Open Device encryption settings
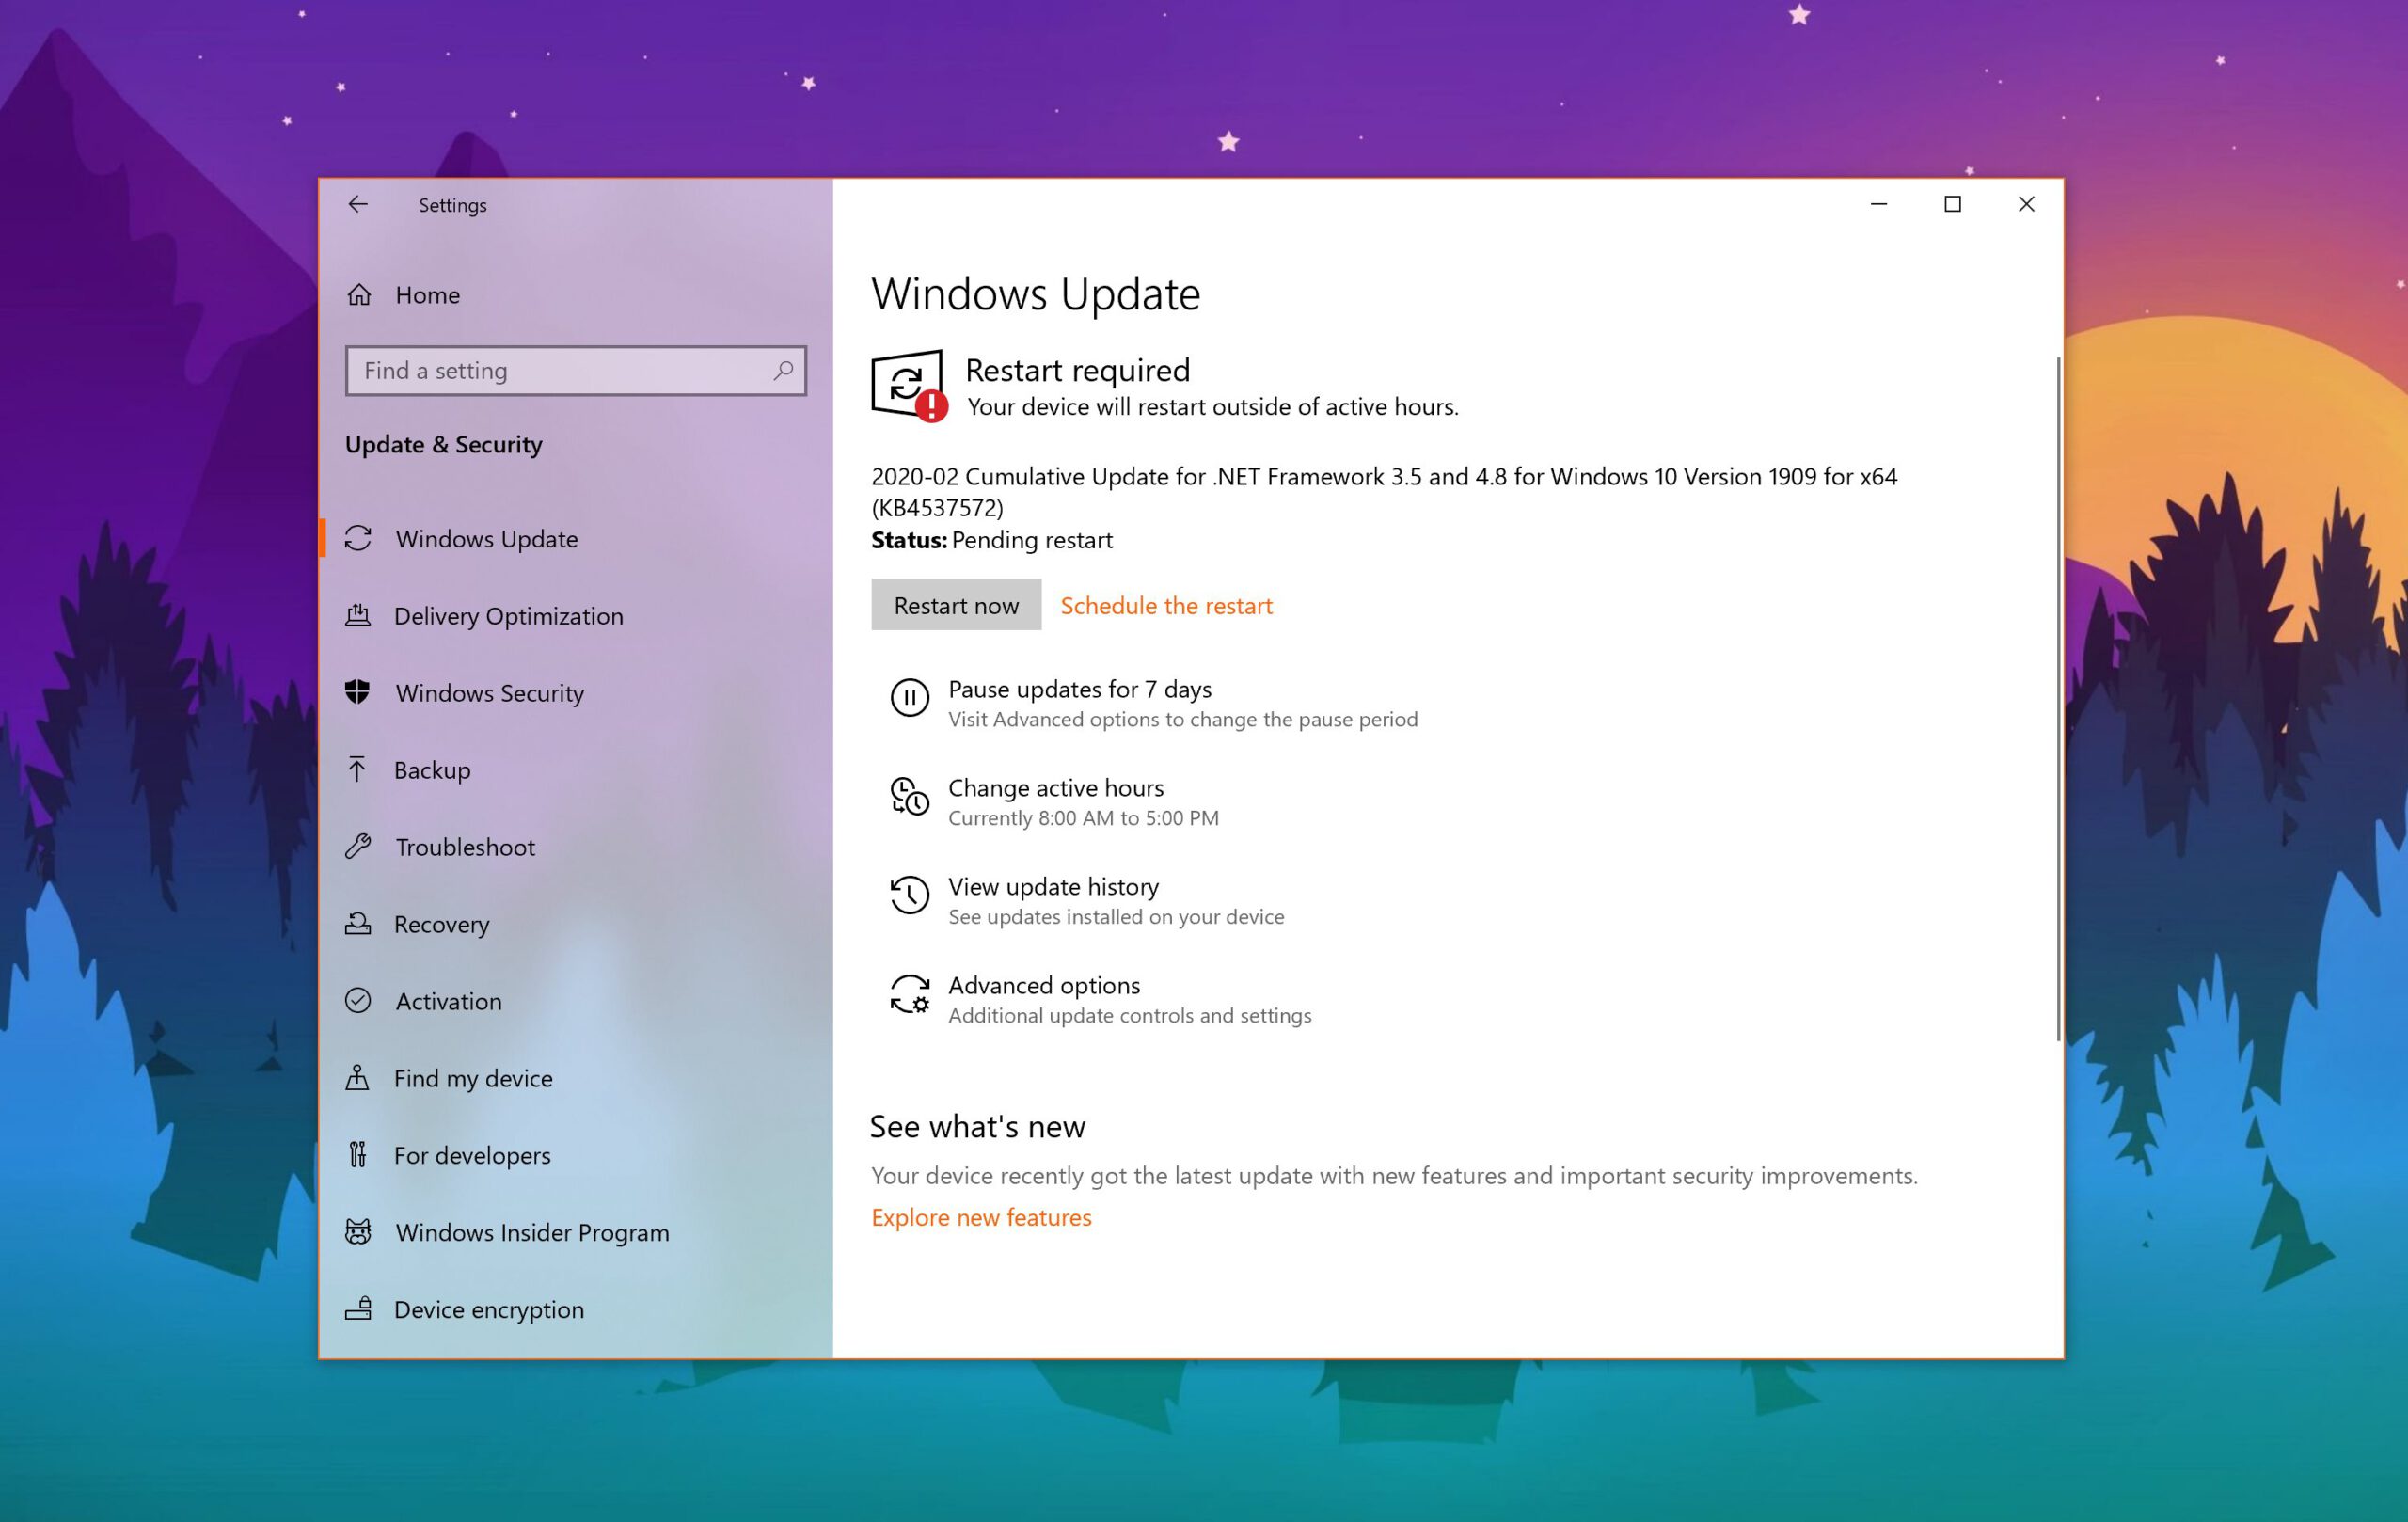The width and height of the screenshot is (2408, 1522). click(x=575, y=1309)
